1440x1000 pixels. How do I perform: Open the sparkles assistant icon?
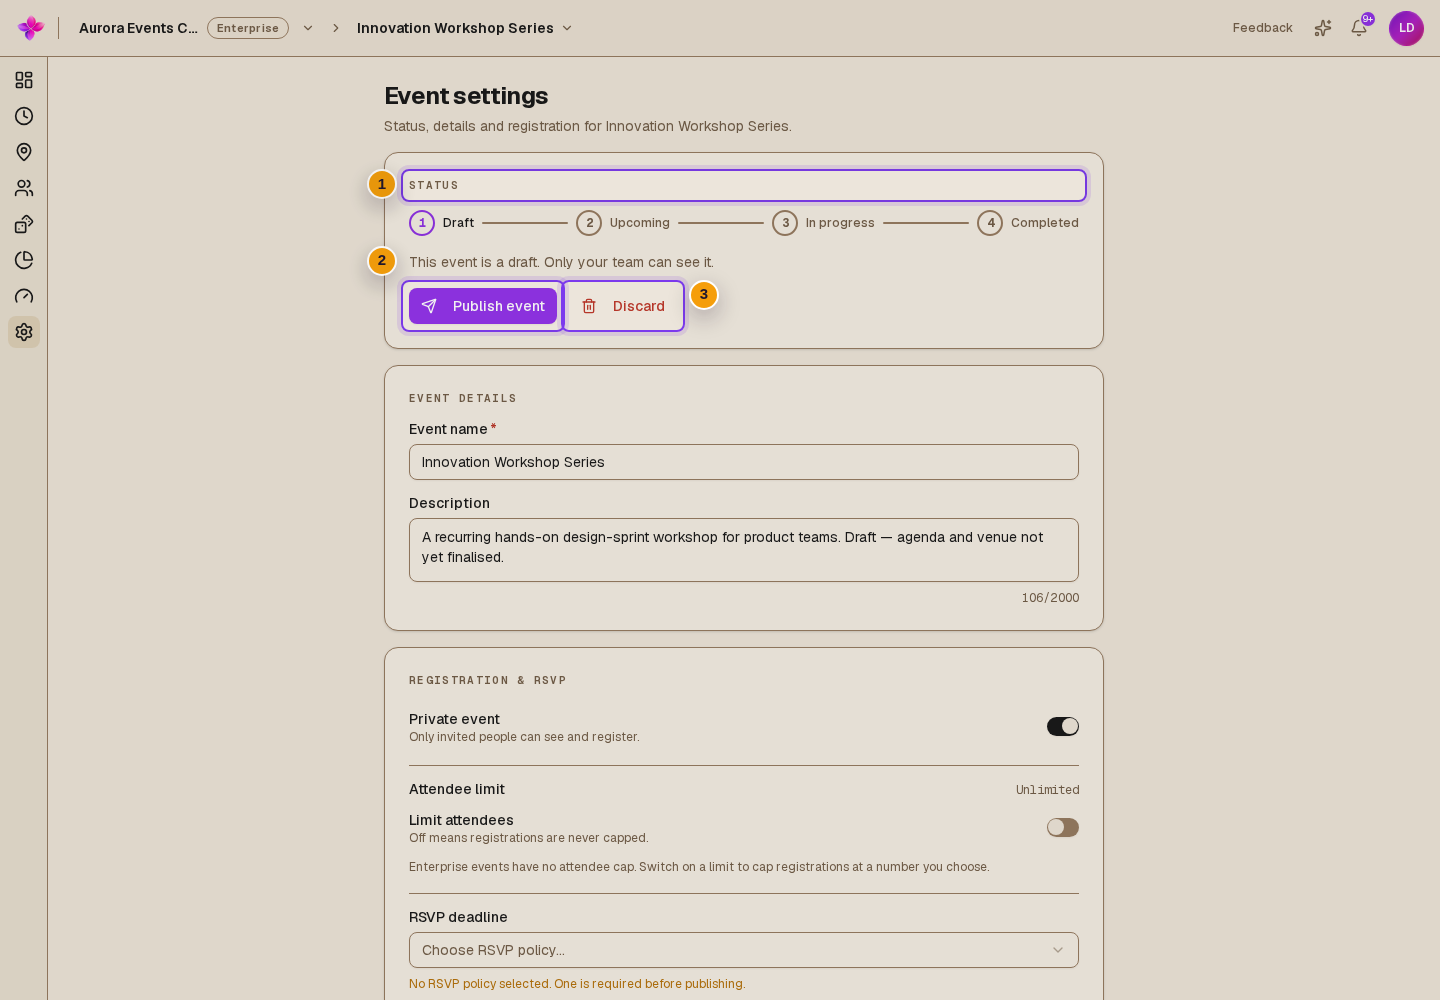coord(1323,28)
